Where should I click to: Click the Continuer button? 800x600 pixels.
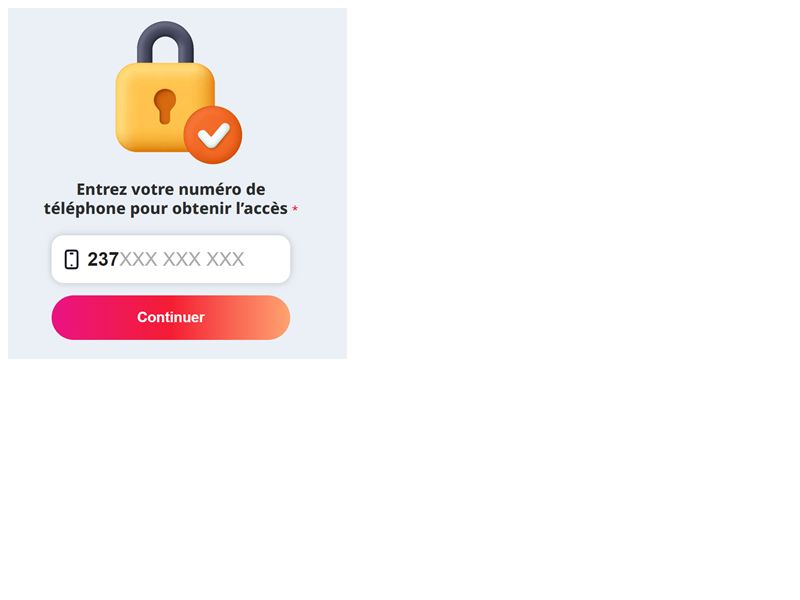point(171,317)
